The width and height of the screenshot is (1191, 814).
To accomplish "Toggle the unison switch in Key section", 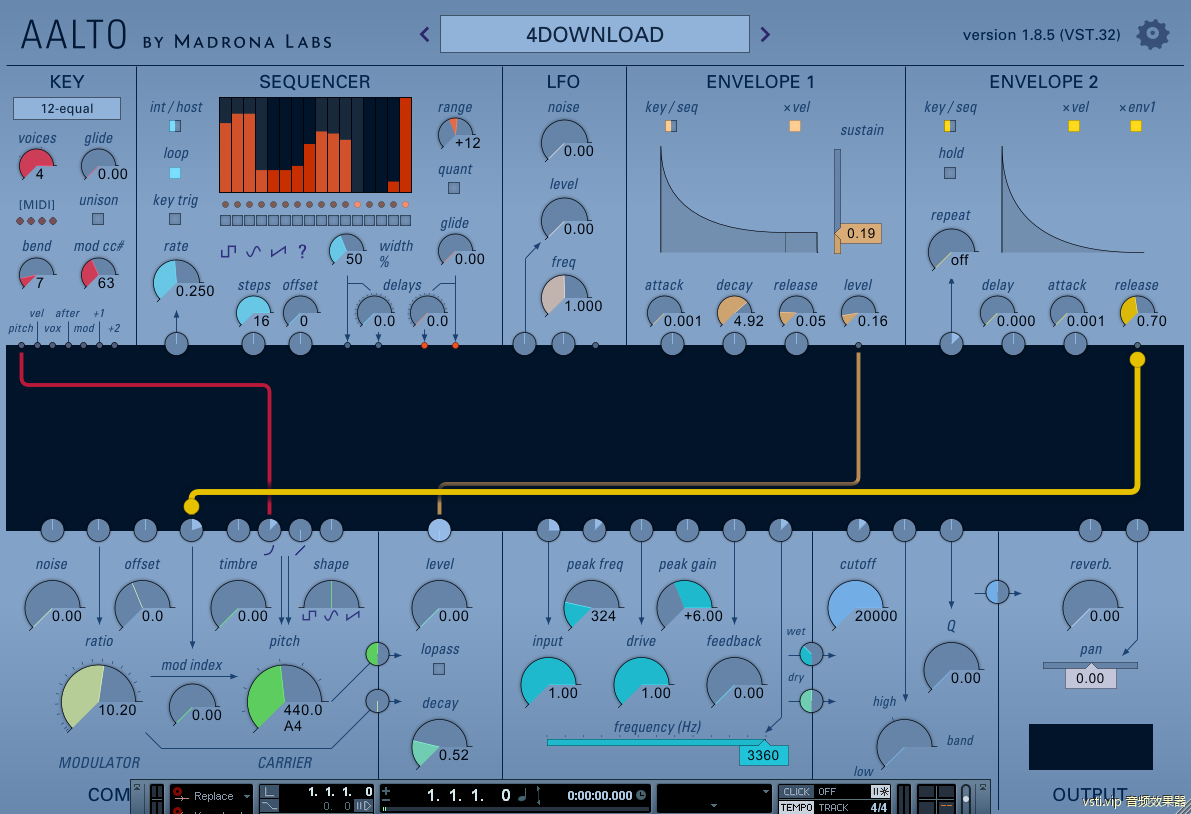I will pyautogui.click(x=98, y=219).
